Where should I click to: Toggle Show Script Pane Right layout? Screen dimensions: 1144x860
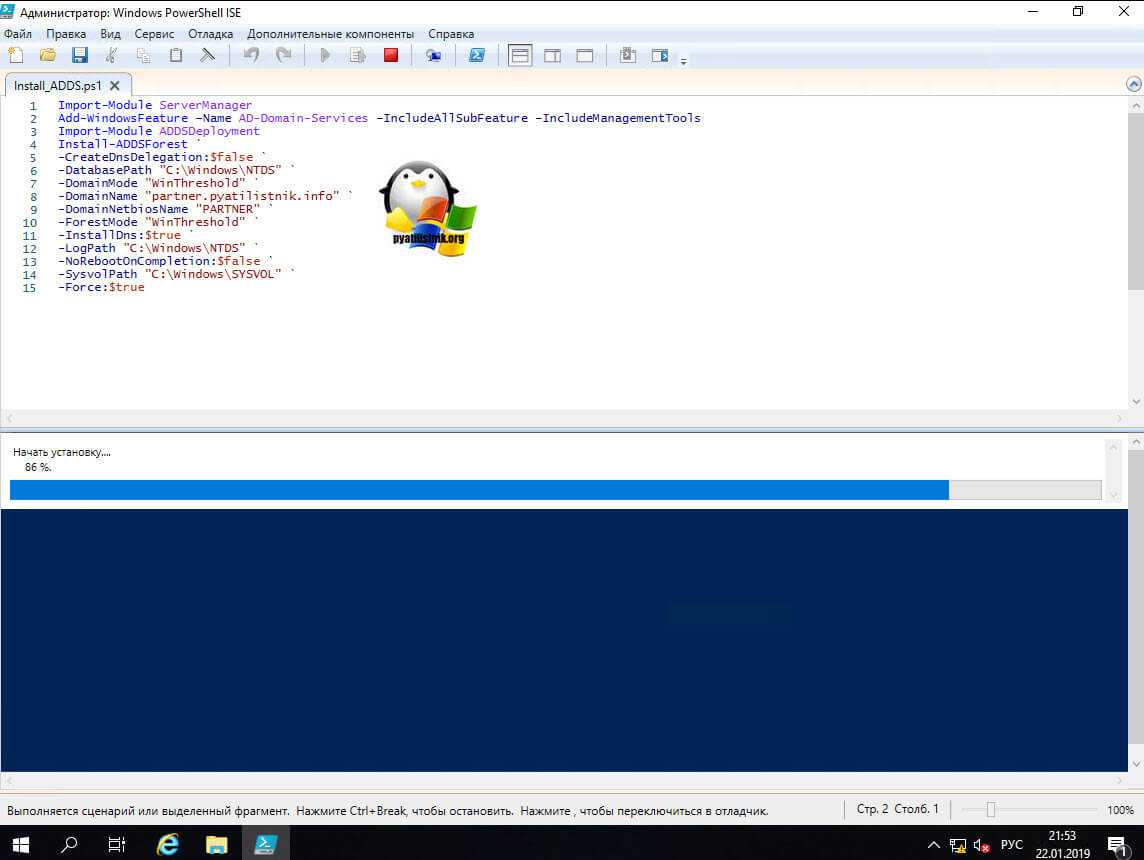pyautogui.click(x=552, y=56)
